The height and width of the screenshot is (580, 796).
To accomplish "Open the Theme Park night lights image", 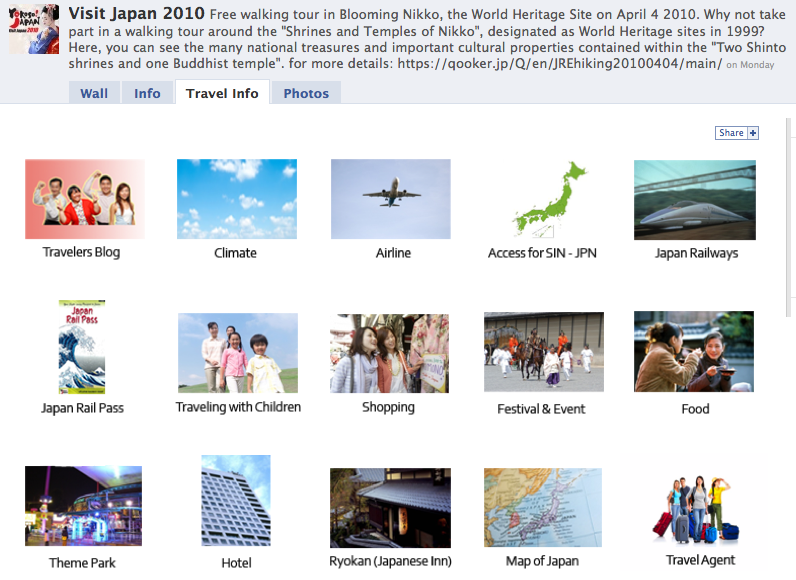I will pyautogui.click(x=83, y=506).
